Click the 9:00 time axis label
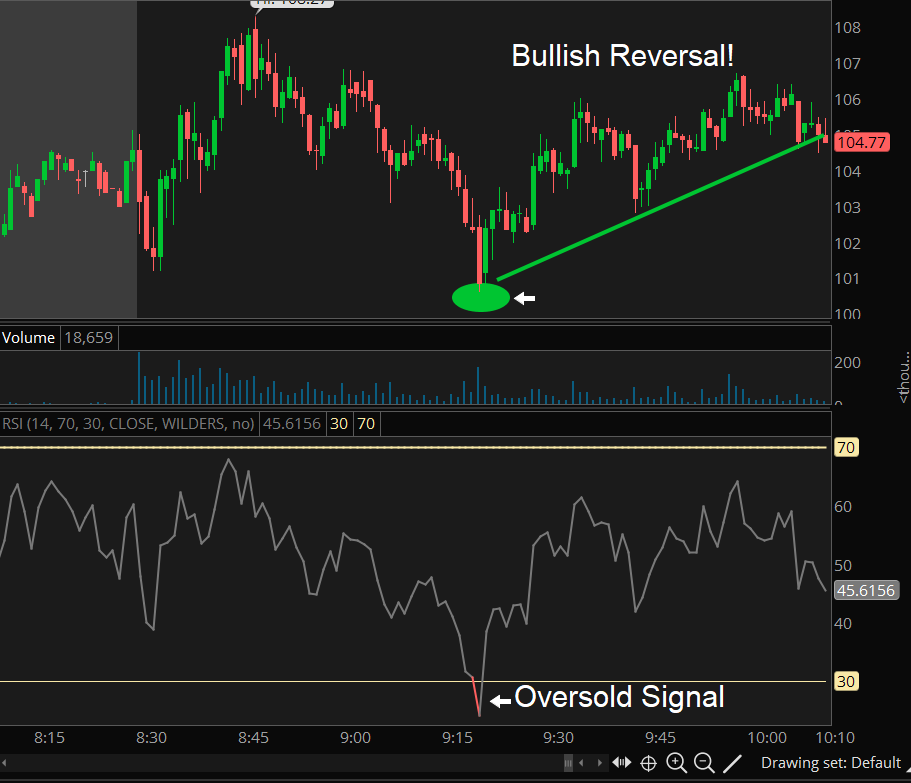911x783 pixels. pyautogui.click(x=356, y=738)
